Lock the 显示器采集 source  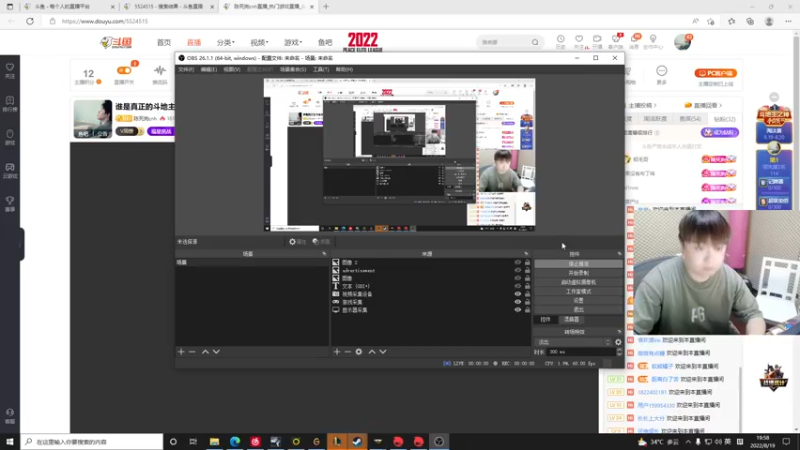[x=527, y=310]
